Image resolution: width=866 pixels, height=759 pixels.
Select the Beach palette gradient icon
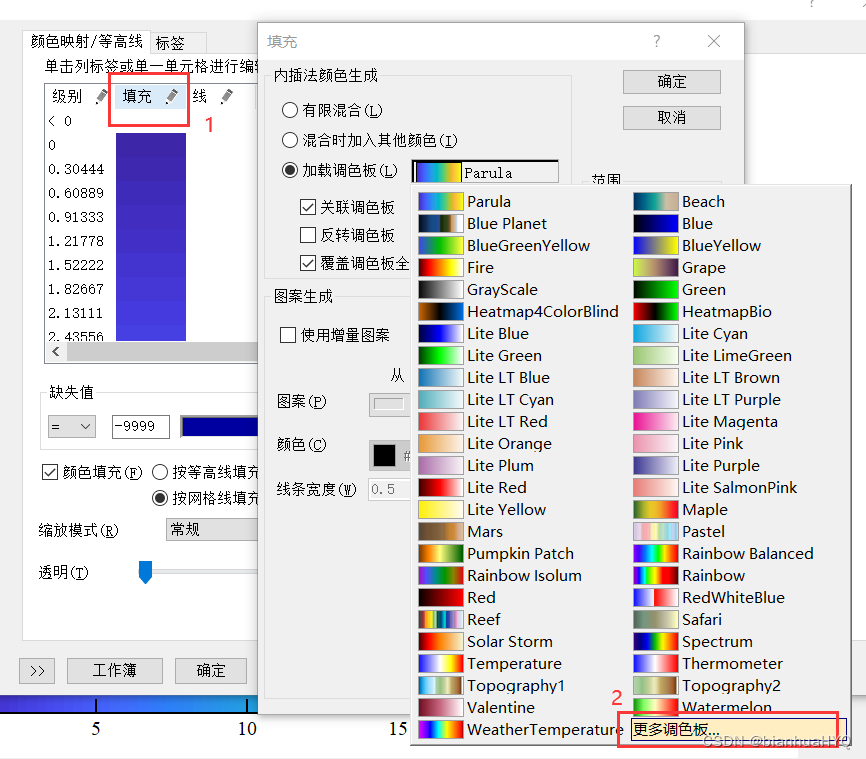(656, 202)
